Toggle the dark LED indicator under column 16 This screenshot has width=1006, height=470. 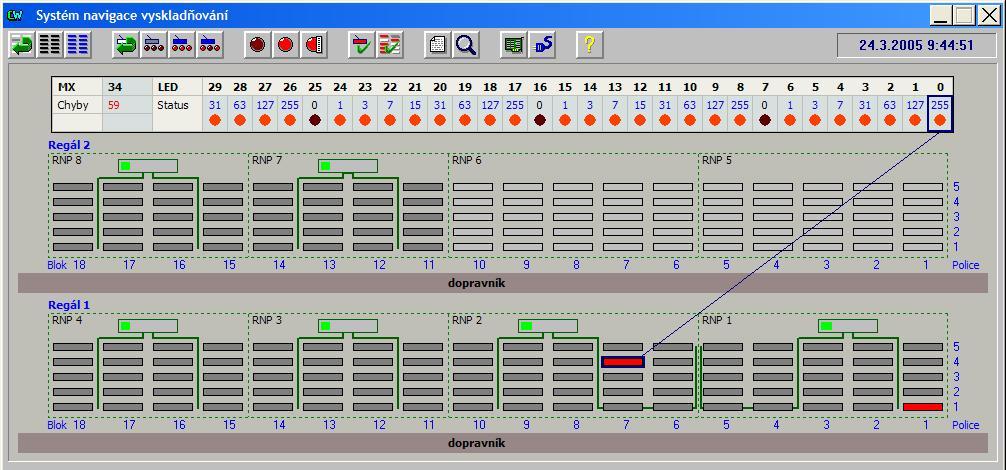pyautogui.click(x=540, y=121)
